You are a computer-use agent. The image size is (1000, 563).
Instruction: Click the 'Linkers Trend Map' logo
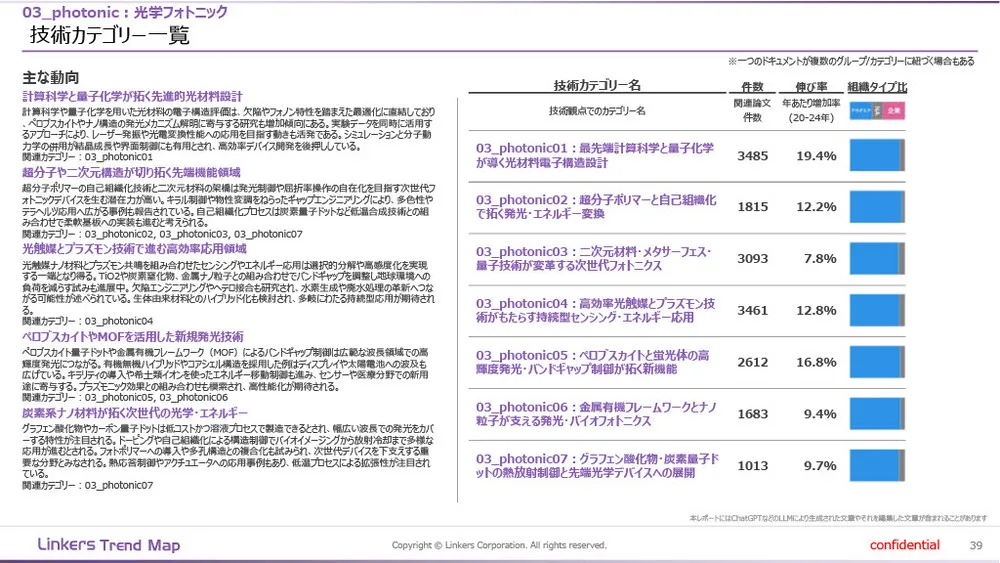coord(108,545)
